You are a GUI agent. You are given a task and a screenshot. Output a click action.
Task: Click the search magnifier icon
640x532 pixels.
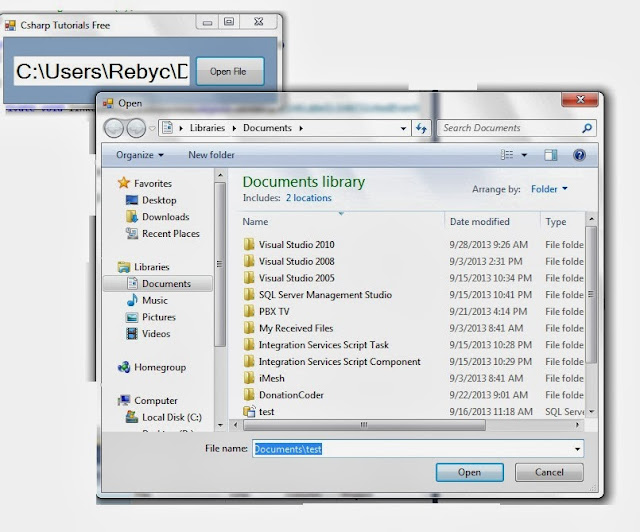pos(587,128)
